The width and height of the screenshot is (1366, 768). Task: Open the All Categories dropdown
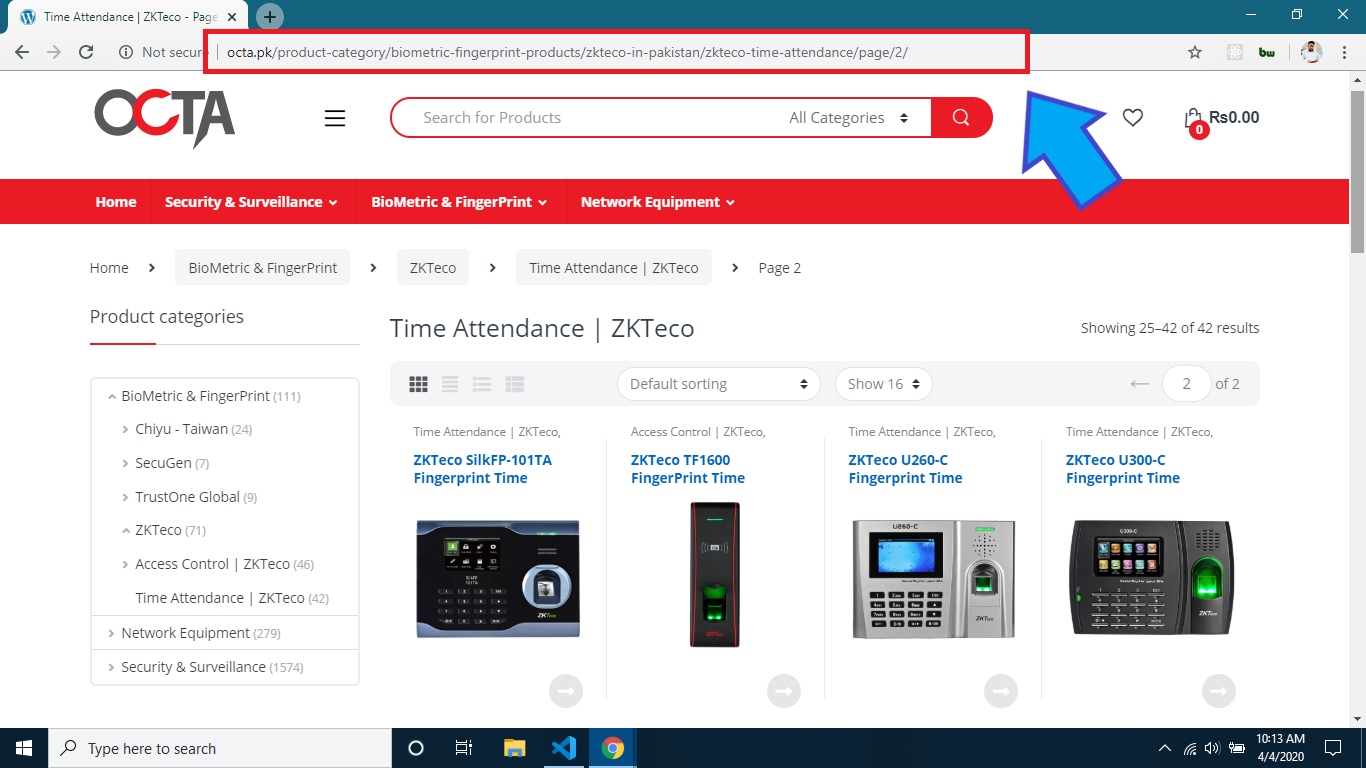848,118
